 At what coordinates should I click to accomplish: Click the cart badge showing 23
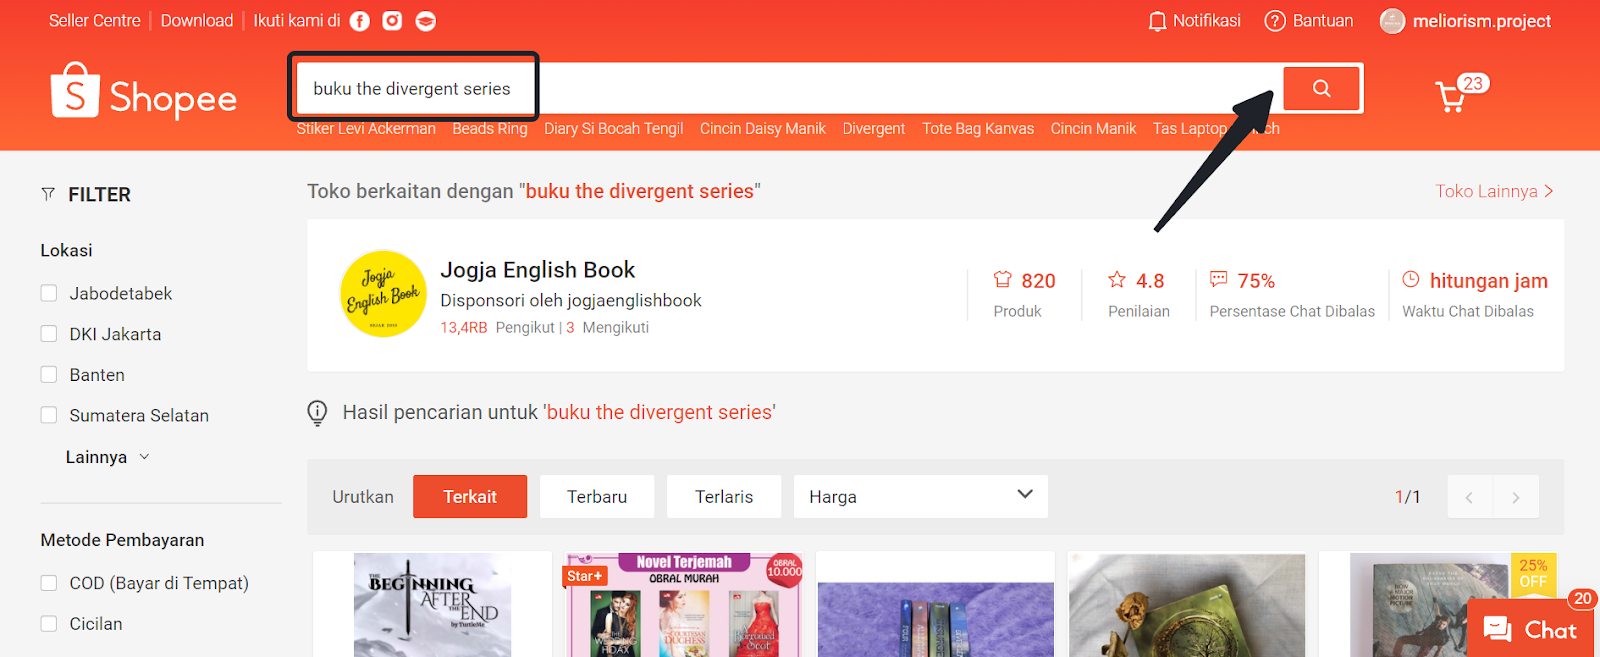(1473, 84)
